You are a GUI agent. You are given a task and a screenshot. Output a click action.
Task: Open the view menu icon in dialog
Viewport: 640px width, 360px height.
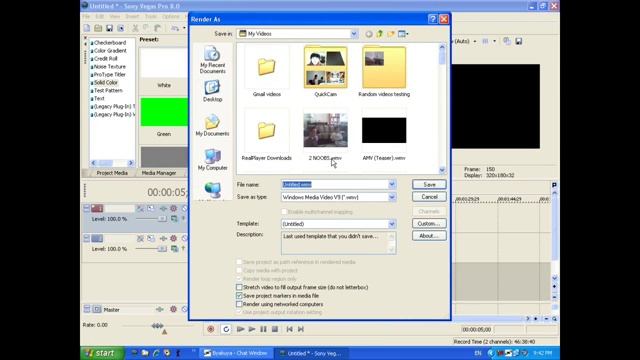click(403, 34)
